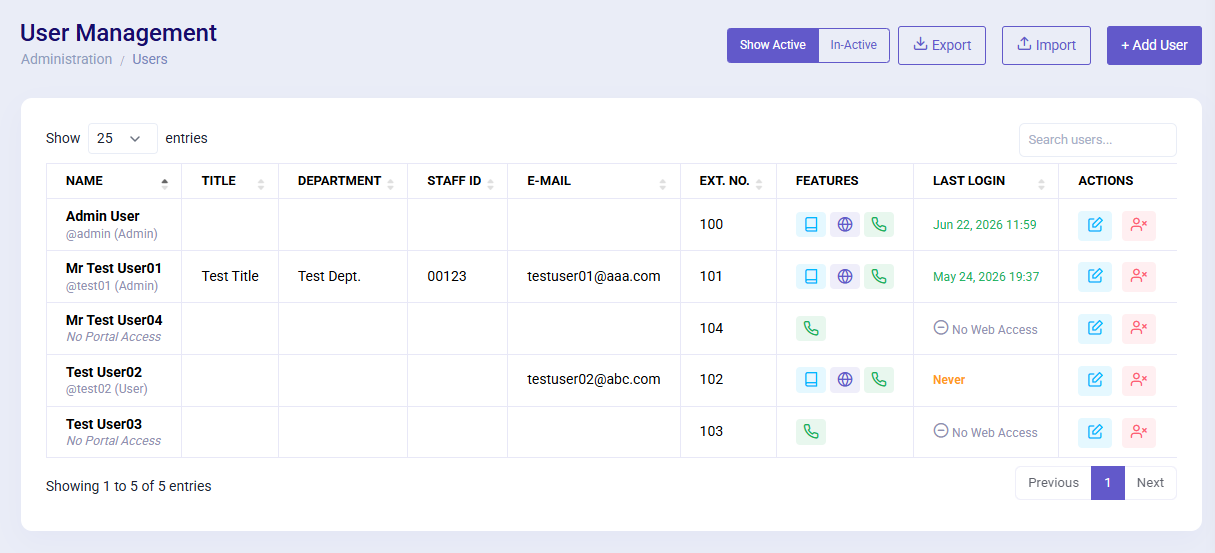Click the deactivate user icon for Admin User
This screenshot has height=553, width=1215.
tap(1139, 225)
